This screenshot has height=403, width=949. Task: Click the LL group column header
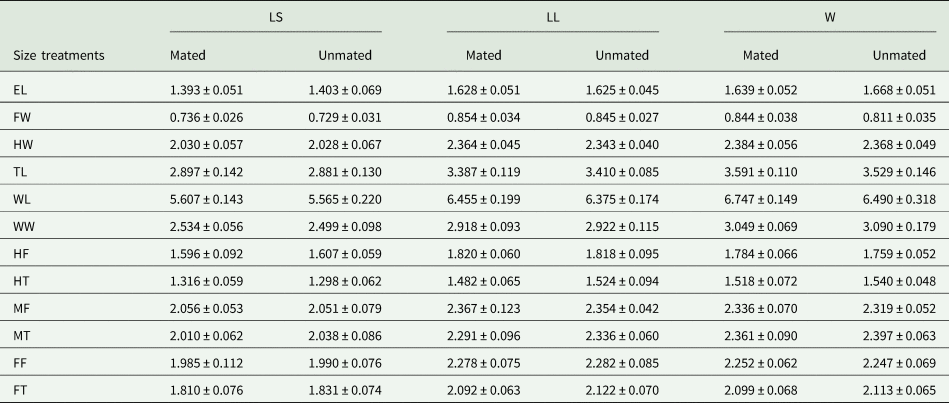coord(552,18)
